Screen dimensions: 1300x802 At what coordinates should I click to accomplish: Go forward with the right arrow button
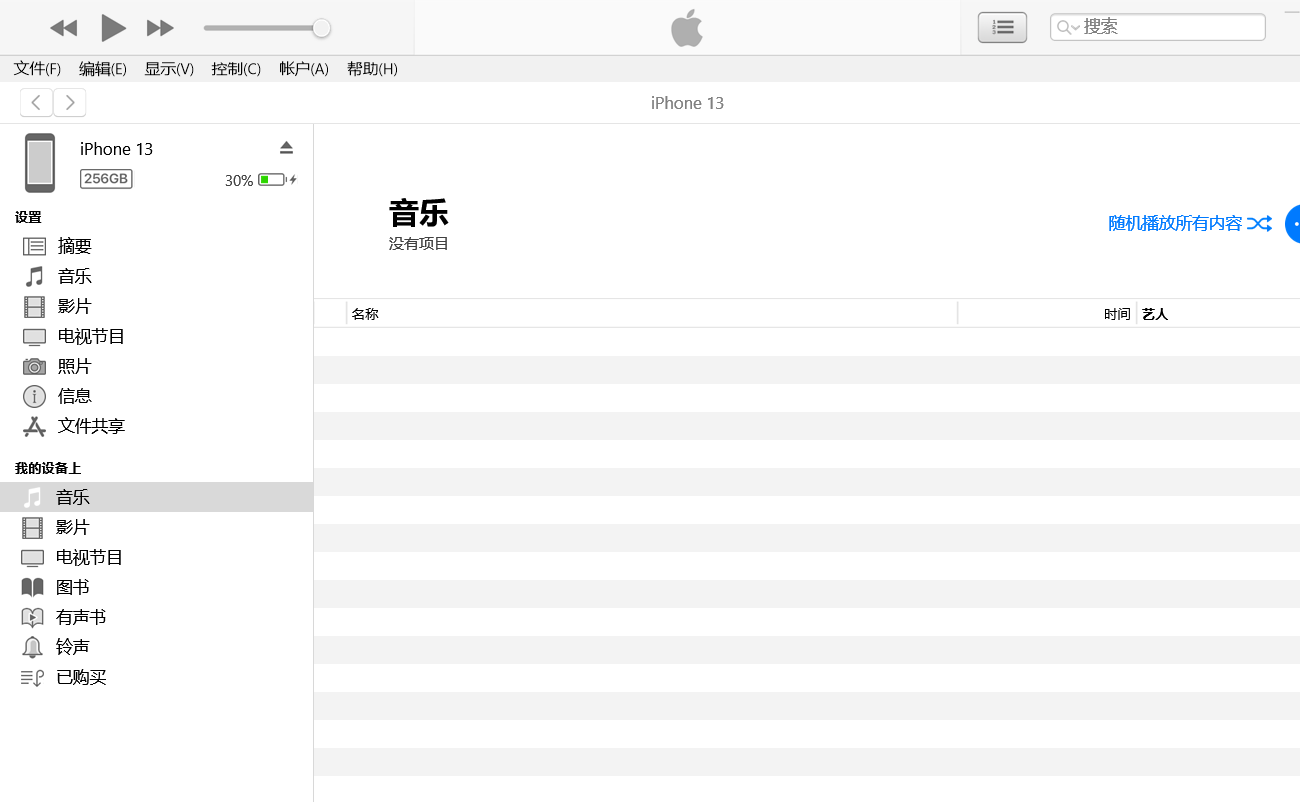point(70,102)
